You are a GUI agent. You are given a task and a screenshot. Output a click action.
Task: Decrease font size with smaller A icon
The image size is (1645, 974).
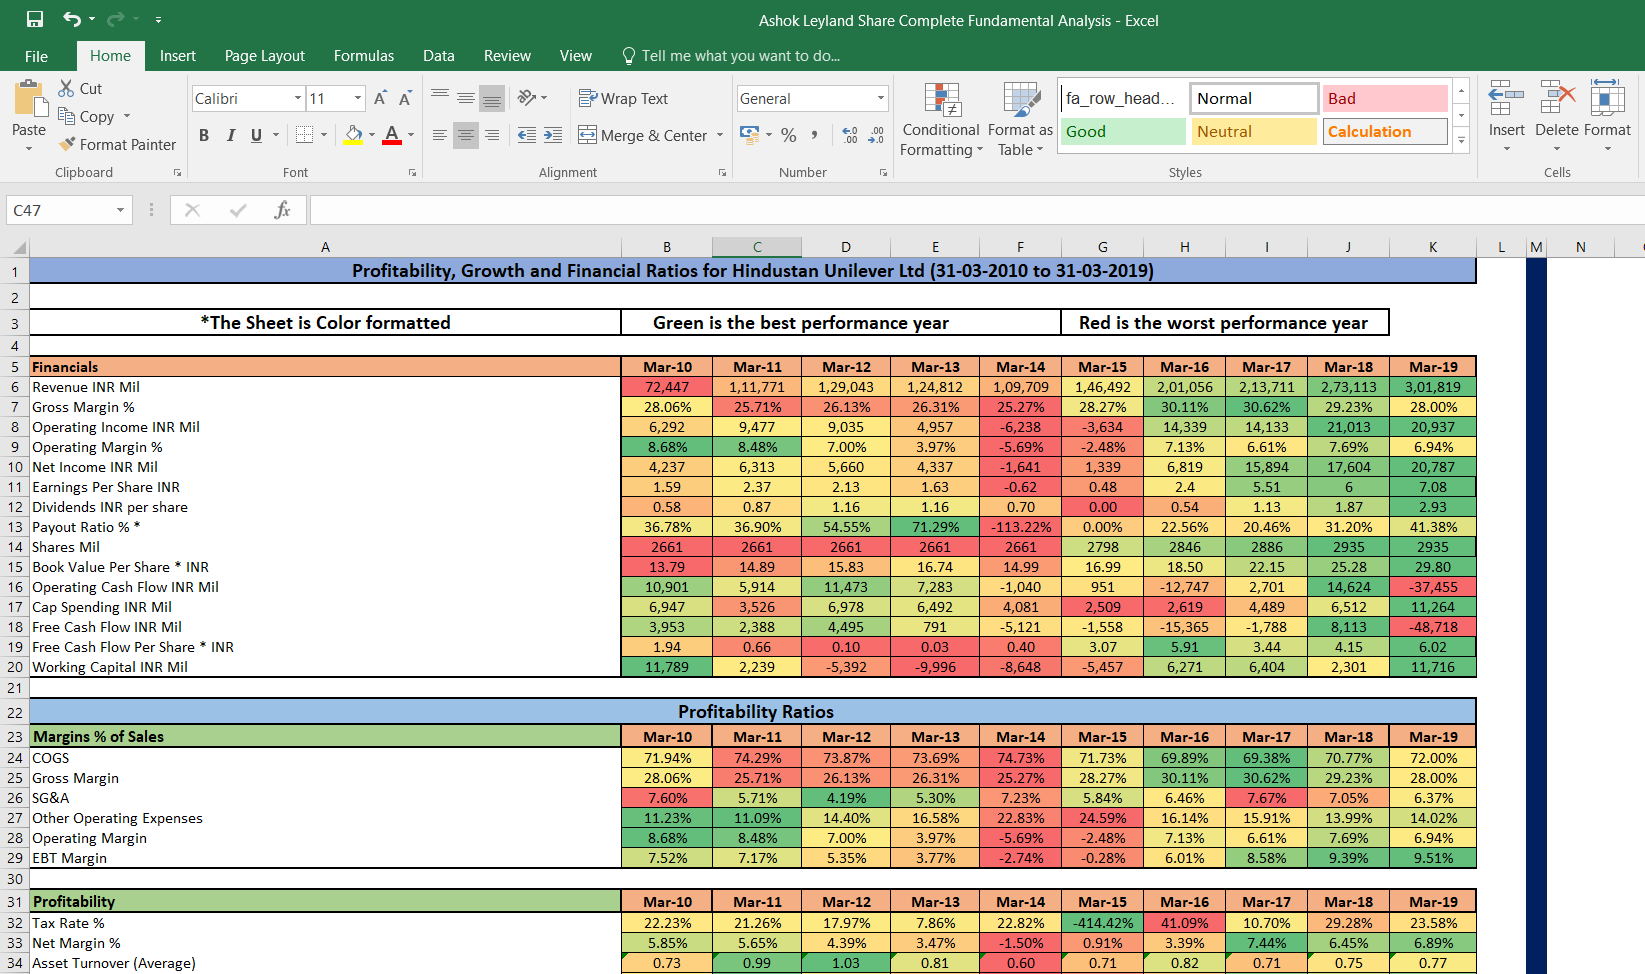[x=405, y=98]
